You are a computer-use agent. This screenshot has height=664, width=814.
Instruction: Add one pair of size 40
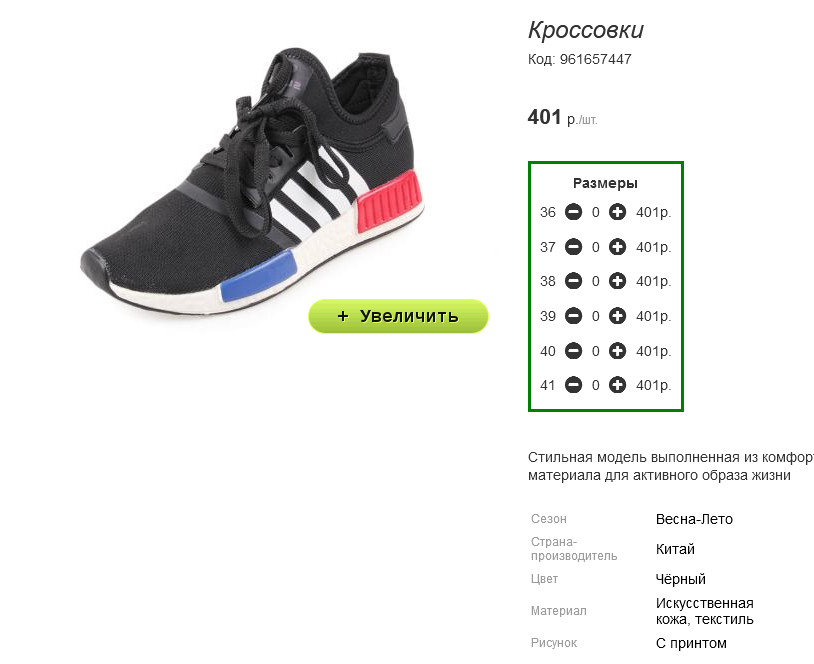(x=617, y=351)
